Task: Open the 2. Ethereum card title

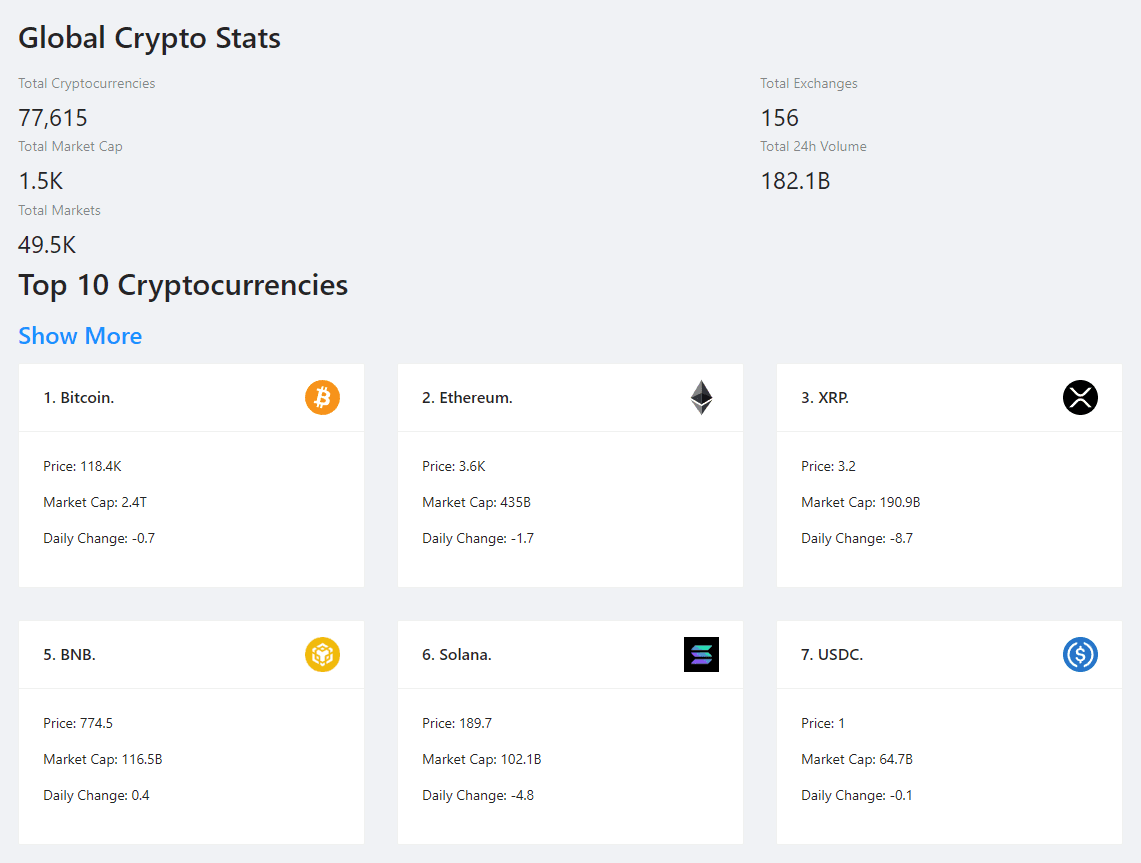Action: coord(467,398)
